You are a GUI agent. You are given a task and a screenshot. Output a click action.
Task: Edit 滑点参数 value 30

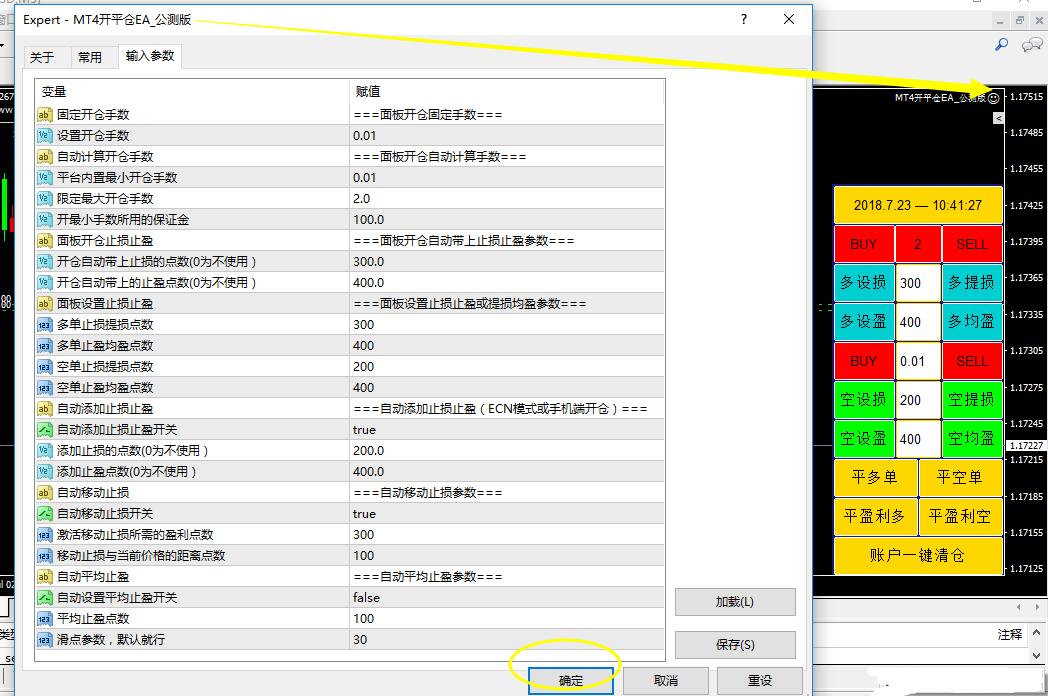(x=507, y=640)
